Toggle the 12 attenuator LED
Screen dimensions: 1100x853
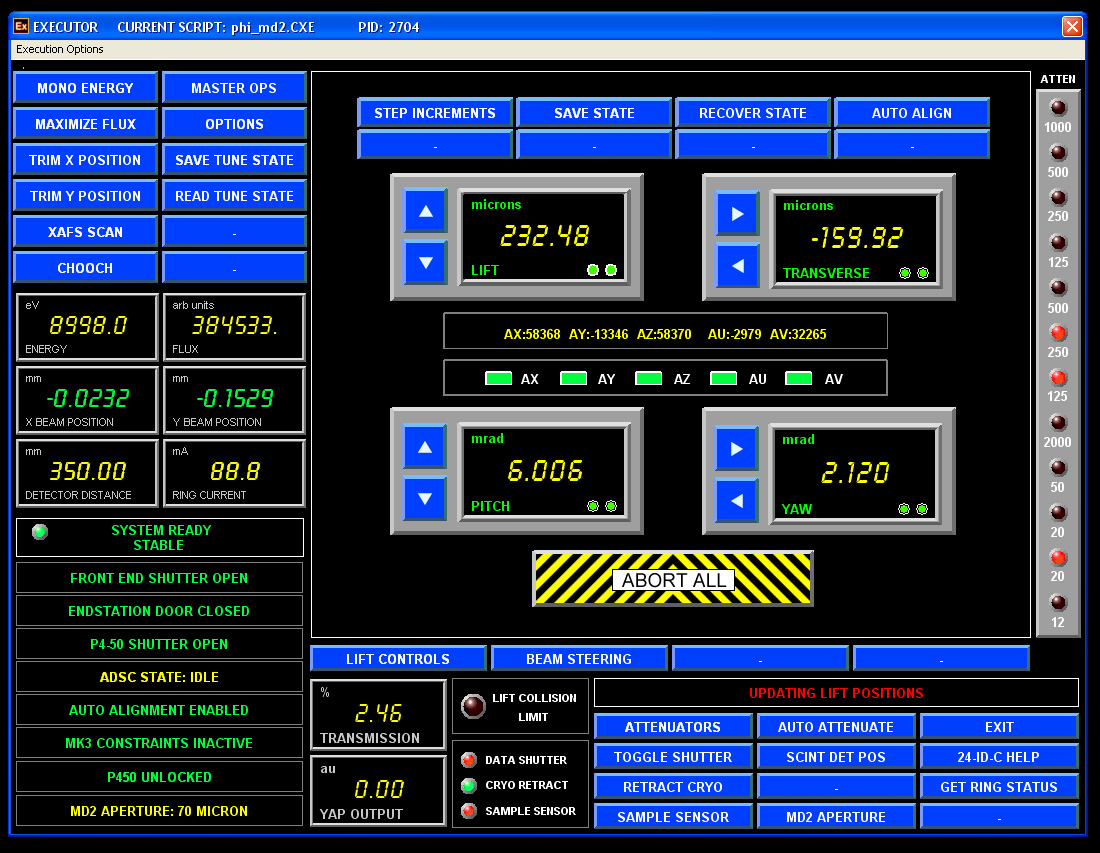tap(1057, 603)
